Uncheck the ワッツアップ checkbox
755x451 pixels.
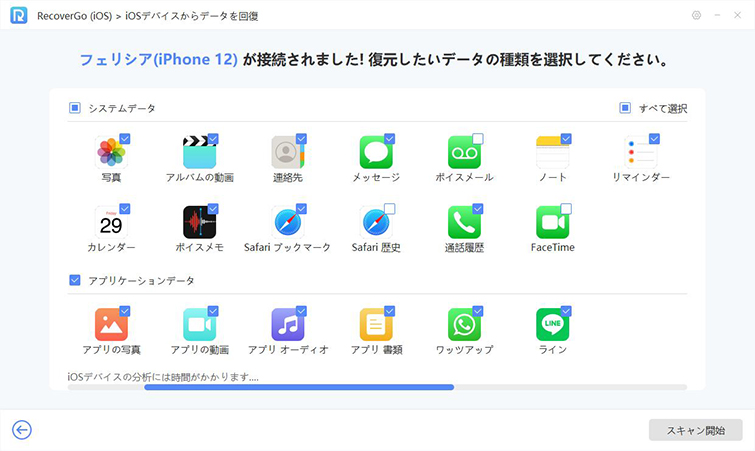(x=478, y=311)
